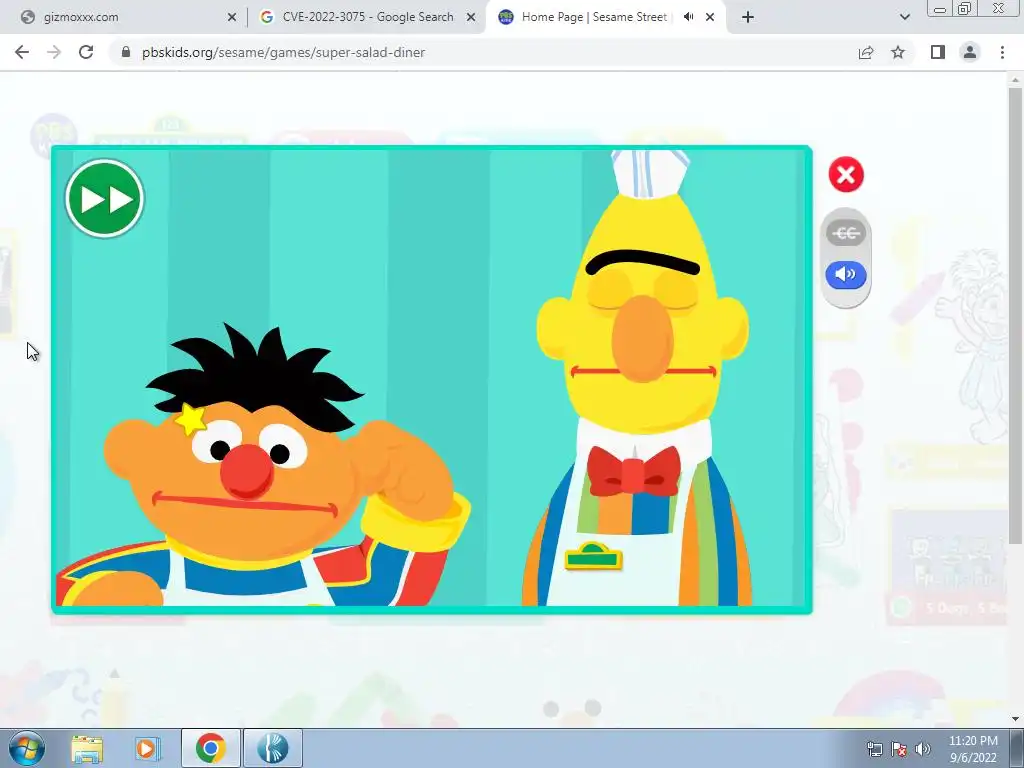Viewport: 1024px width, 768px height.
Task: Open Windows Explorer from the taskbar
Action: coord(87,748)
